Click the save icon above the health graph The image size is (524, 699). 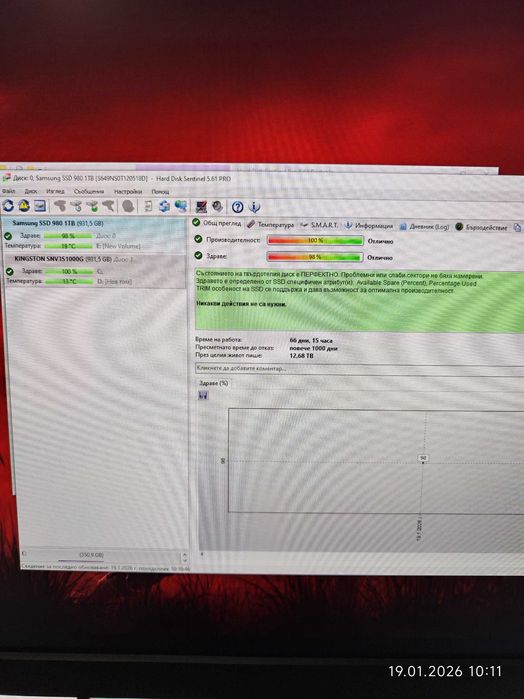[x=203, y=395]
